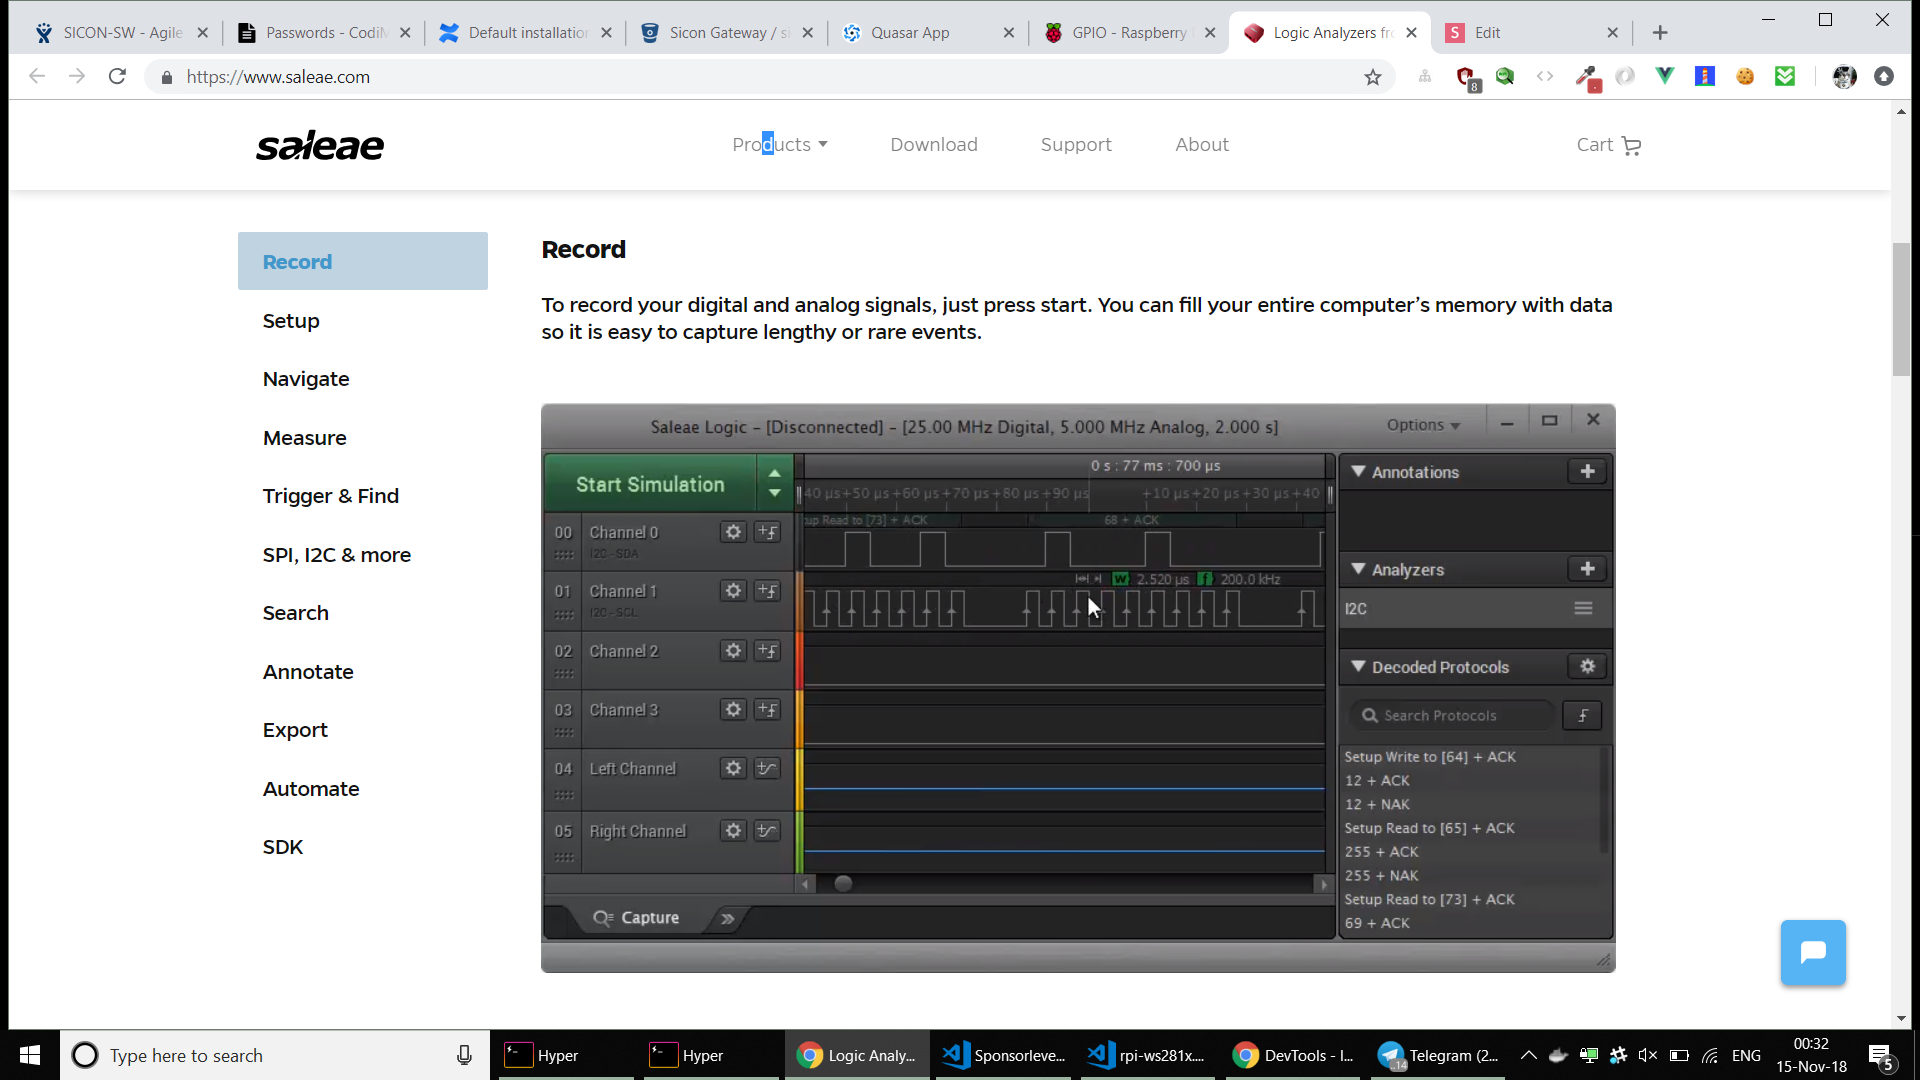This screenshot has width=1920, height=1080.
Task: Add a new analyzer with plus icon
Action: [x=1587, y=569]
